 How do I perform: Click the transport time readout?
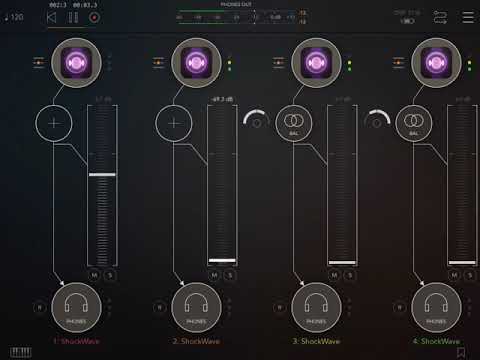pyautogui.click(x=73, y=5)
